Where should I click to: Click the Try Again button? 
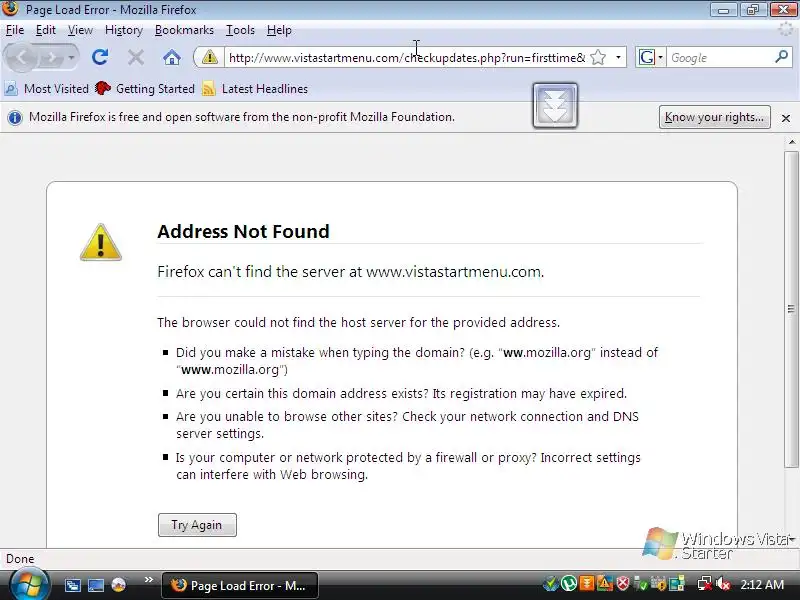click(x=197, y=525)
